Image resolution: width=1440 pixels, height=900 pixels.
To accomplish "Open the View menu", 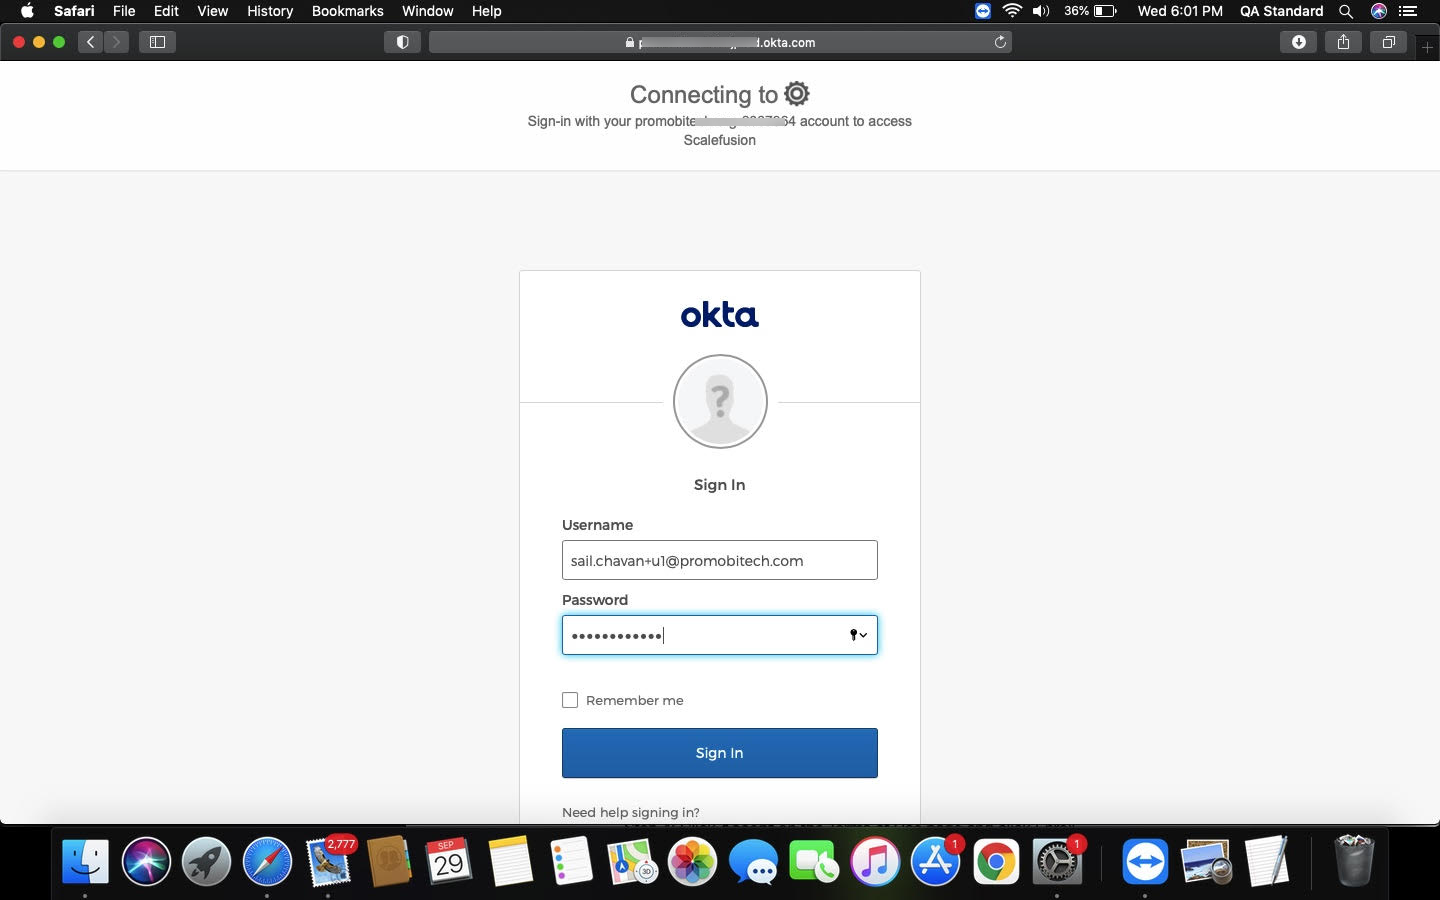I will pyautogui.click(x=212, y=11).
